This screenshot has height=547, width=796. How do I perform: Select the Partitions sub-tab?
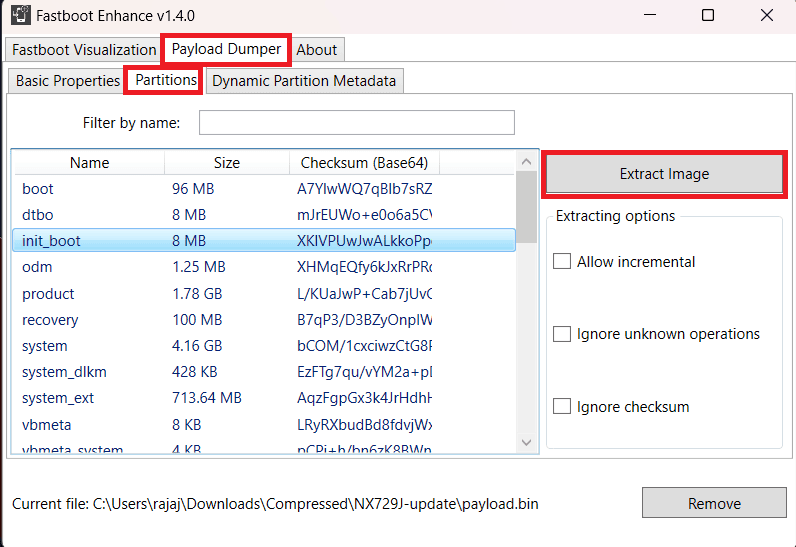click(166, 80)
